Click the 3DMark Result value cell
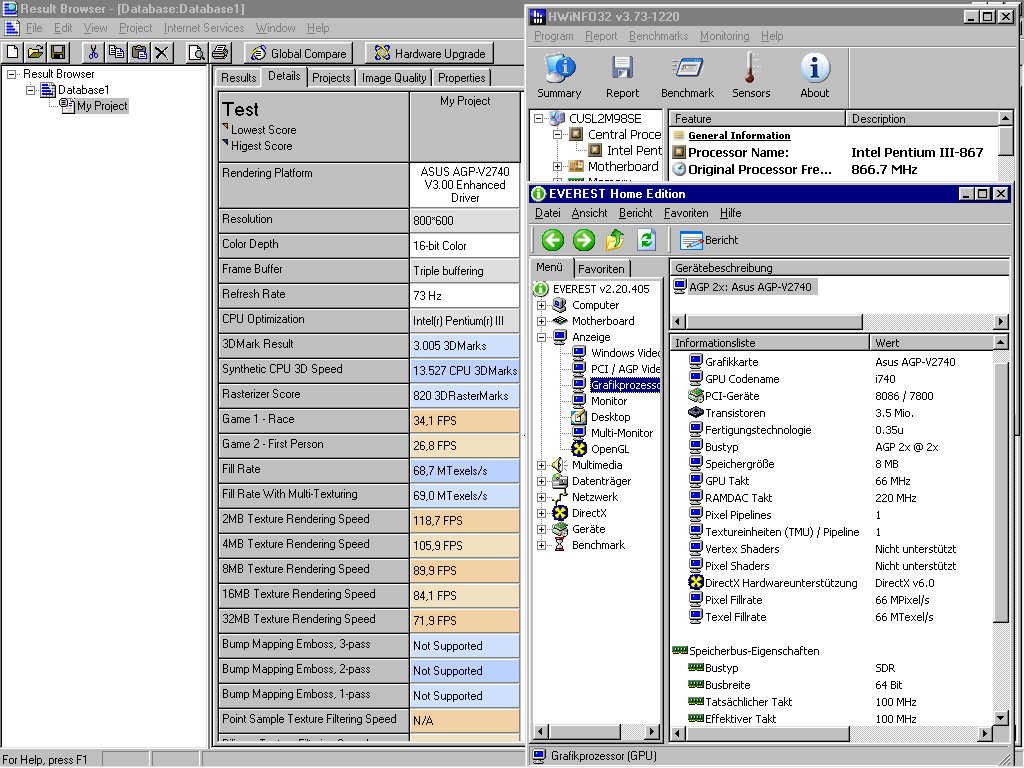This screenshot has height=768, width=1024. pos(464,345)
